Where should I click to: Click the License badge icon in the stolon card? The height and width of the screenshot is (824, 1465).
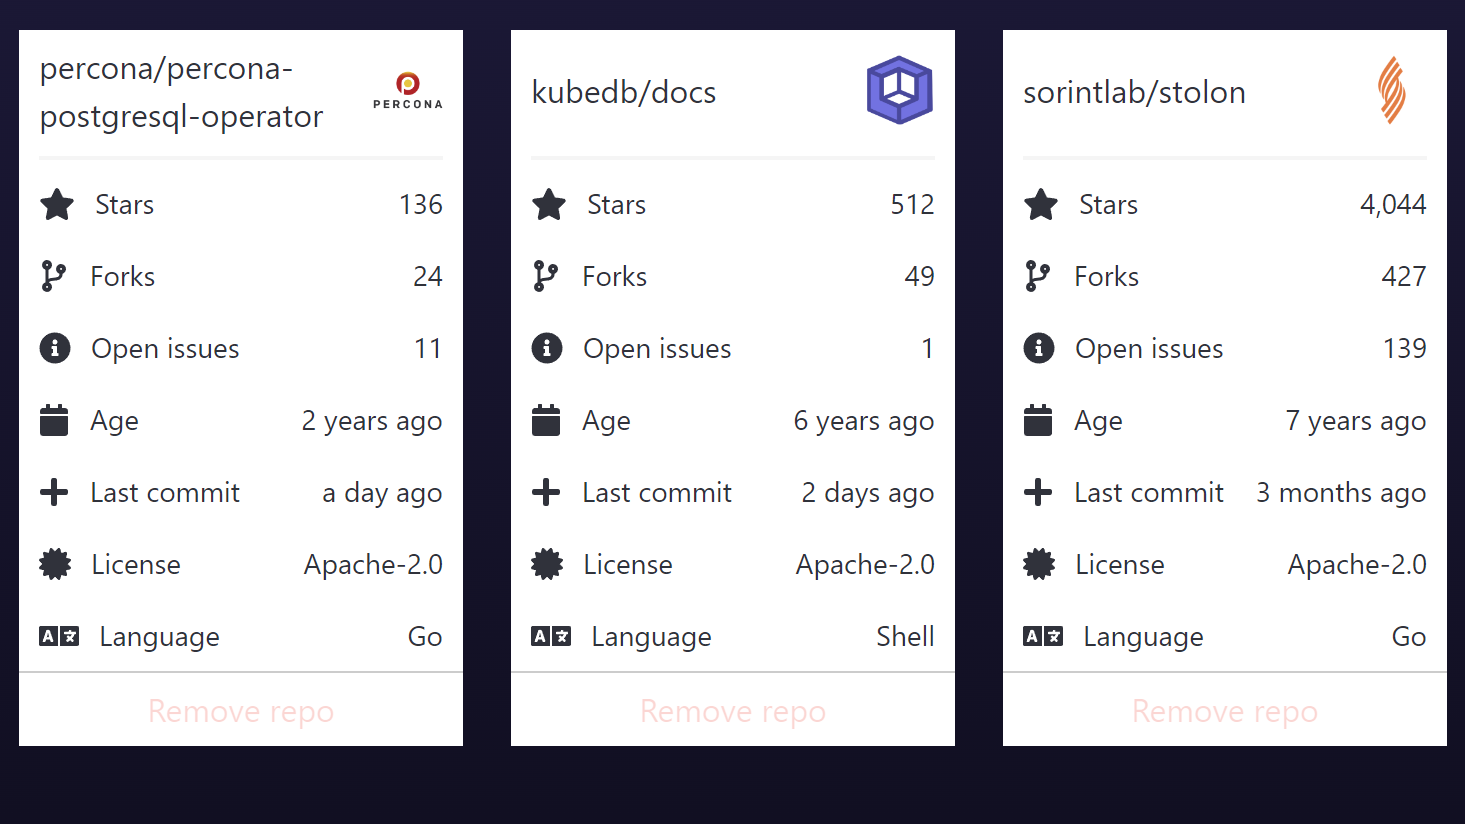tap(1039, 565)
